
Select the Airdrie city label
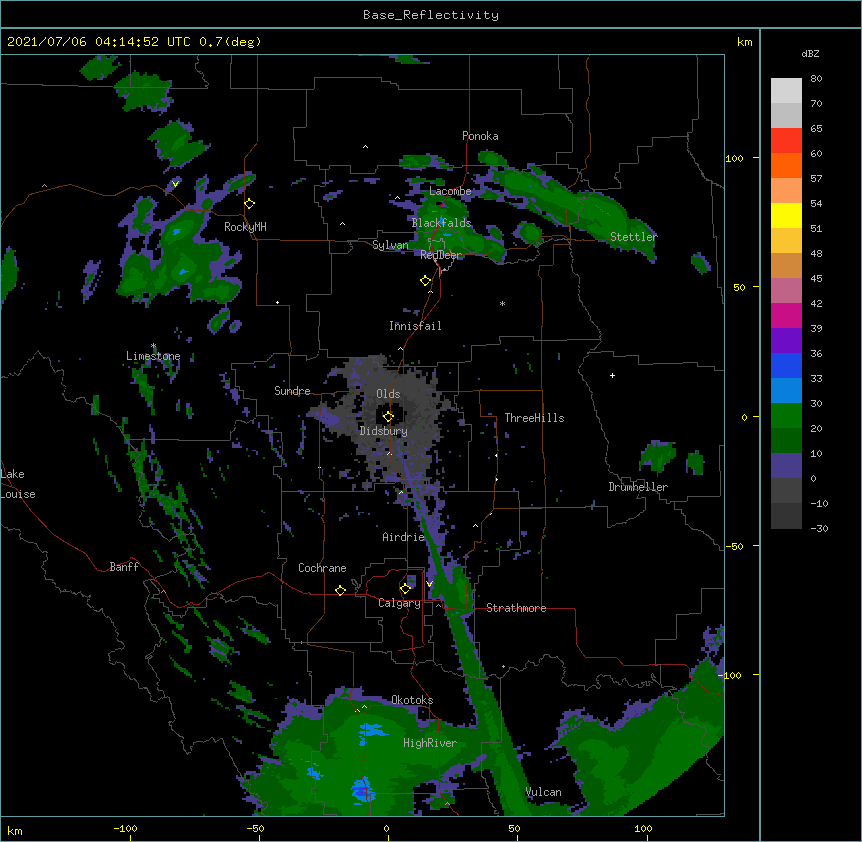pyautogui.click(x=404, y=537)
